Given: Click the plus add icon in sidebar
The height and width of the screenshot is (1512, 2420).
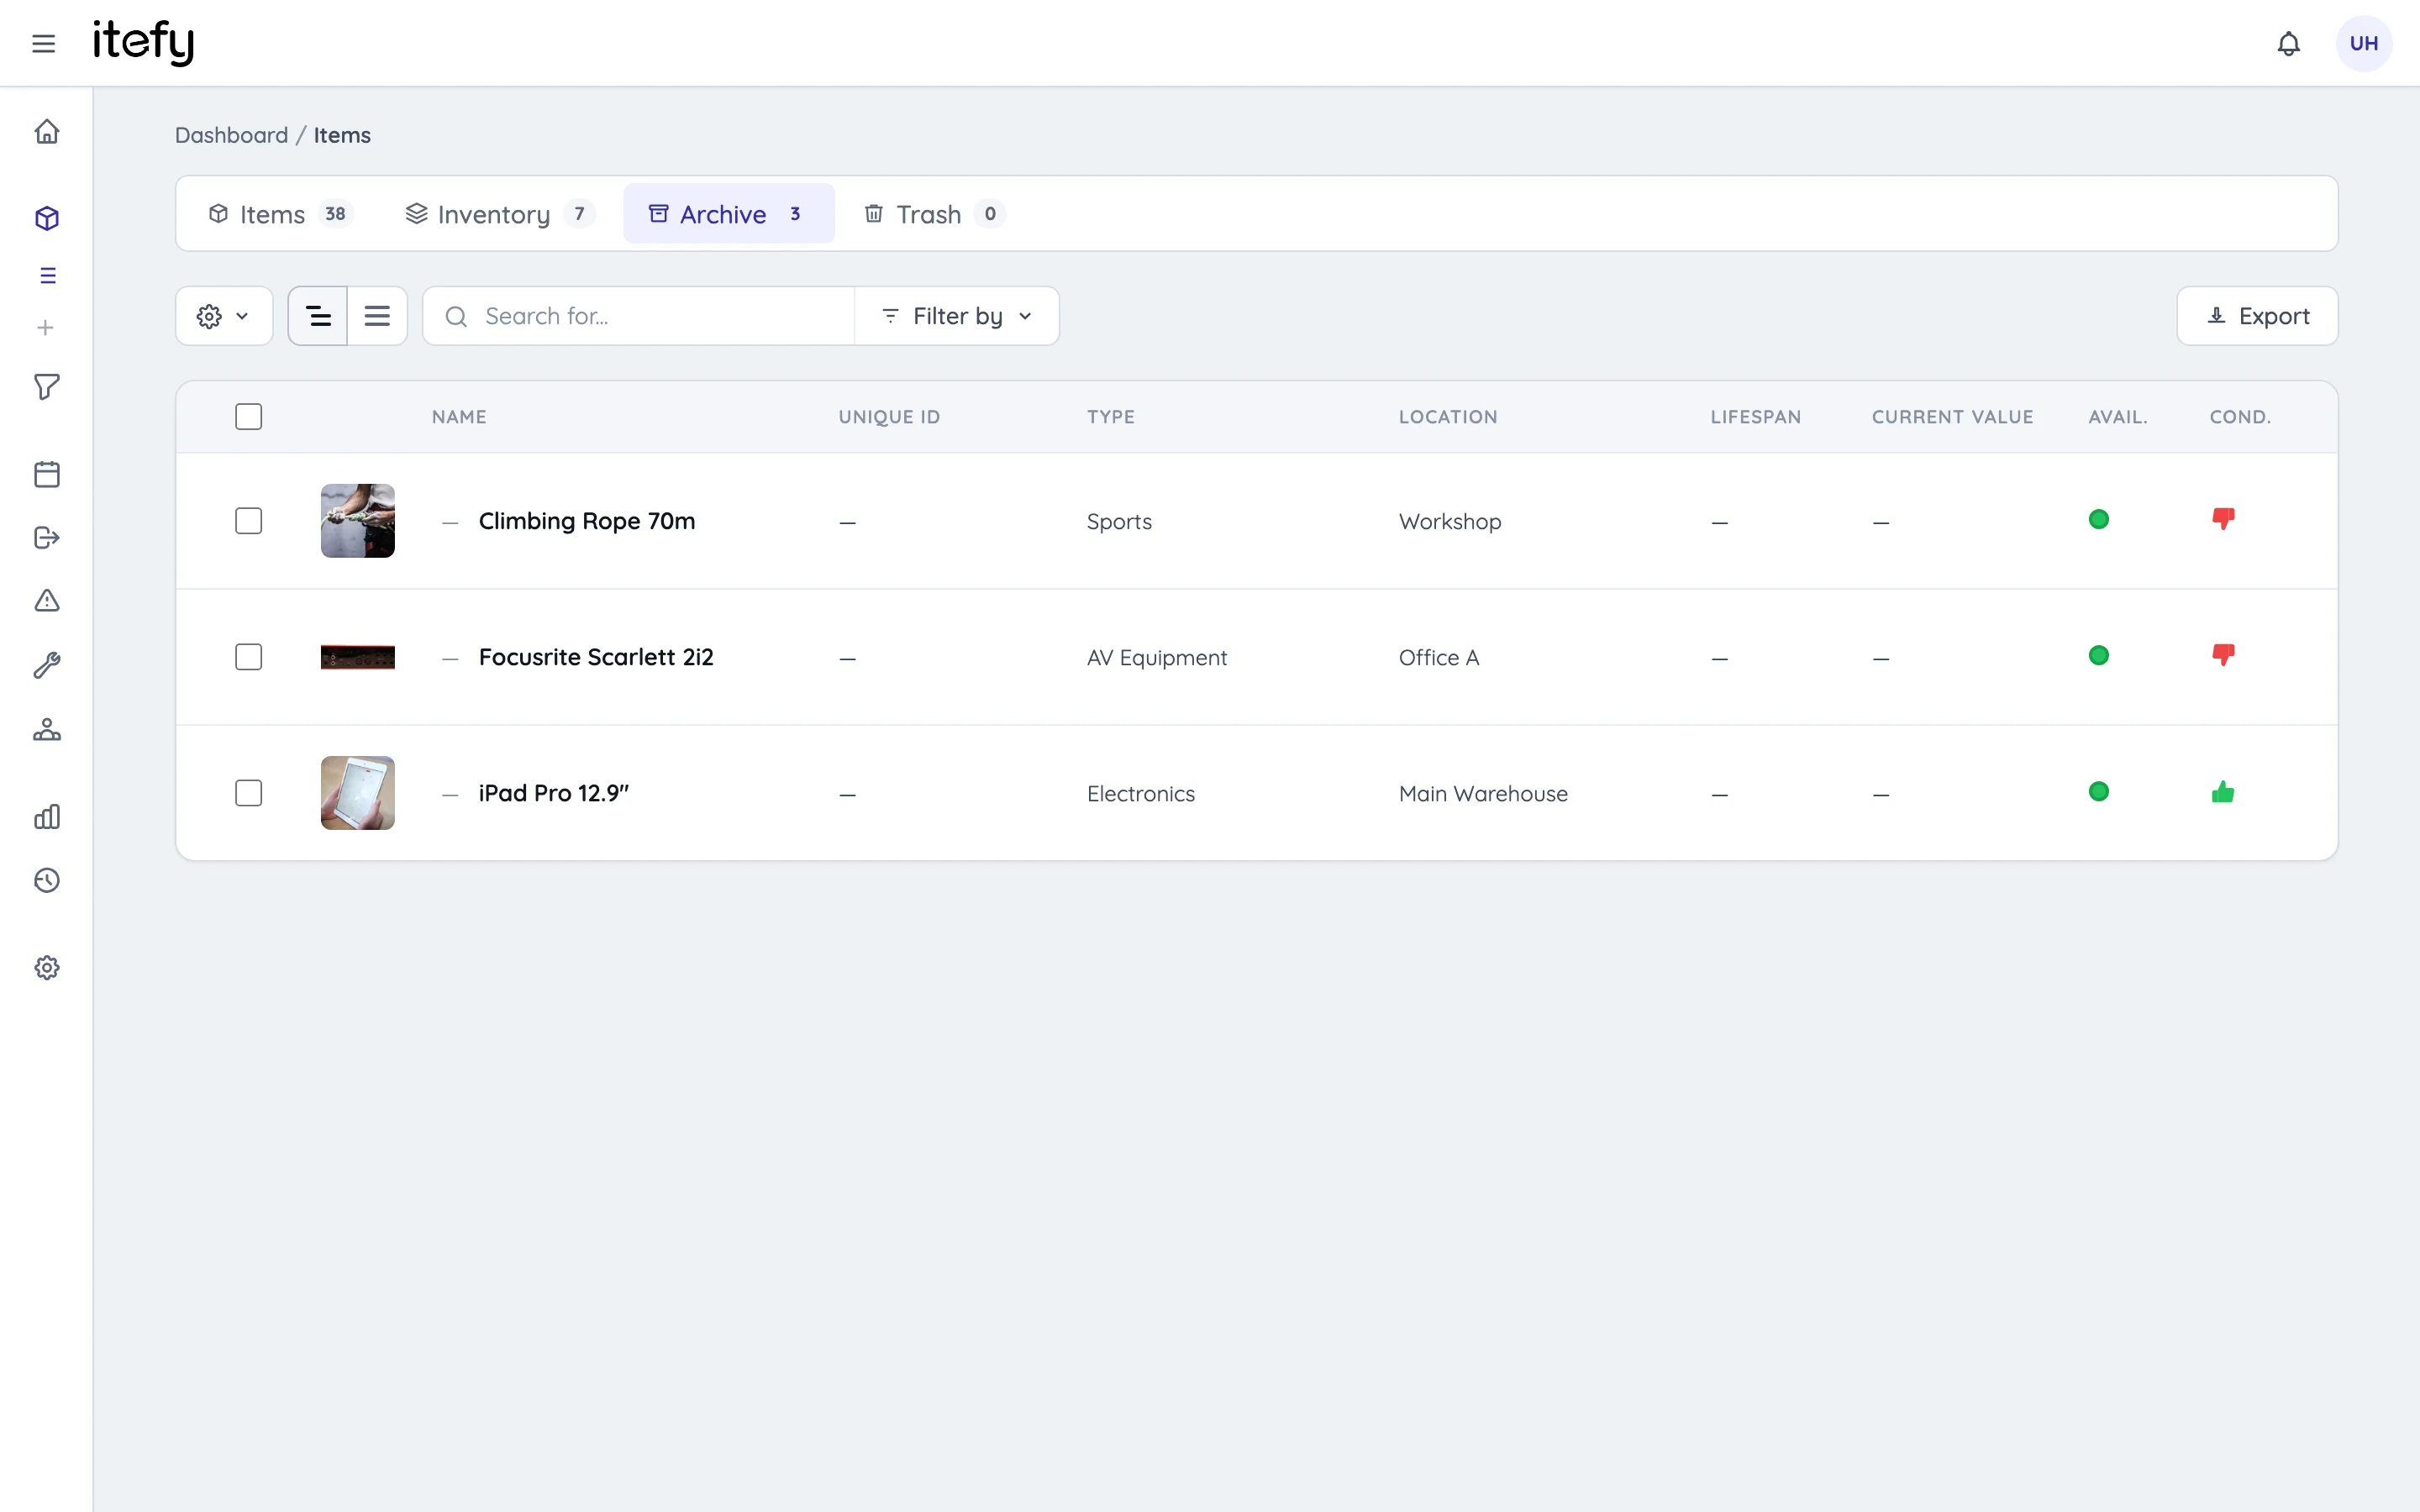Looking at the screenshot, I should pos(45,328).
